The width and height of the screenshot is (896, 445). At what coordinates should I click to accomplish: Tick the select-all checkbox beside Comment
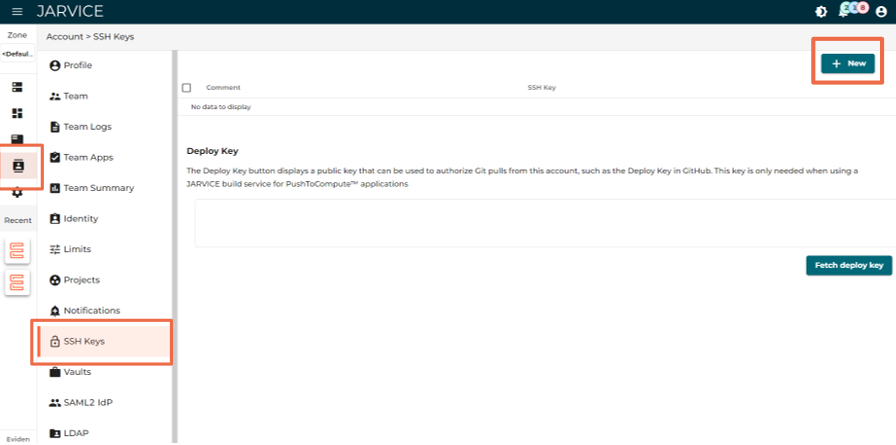186,88
